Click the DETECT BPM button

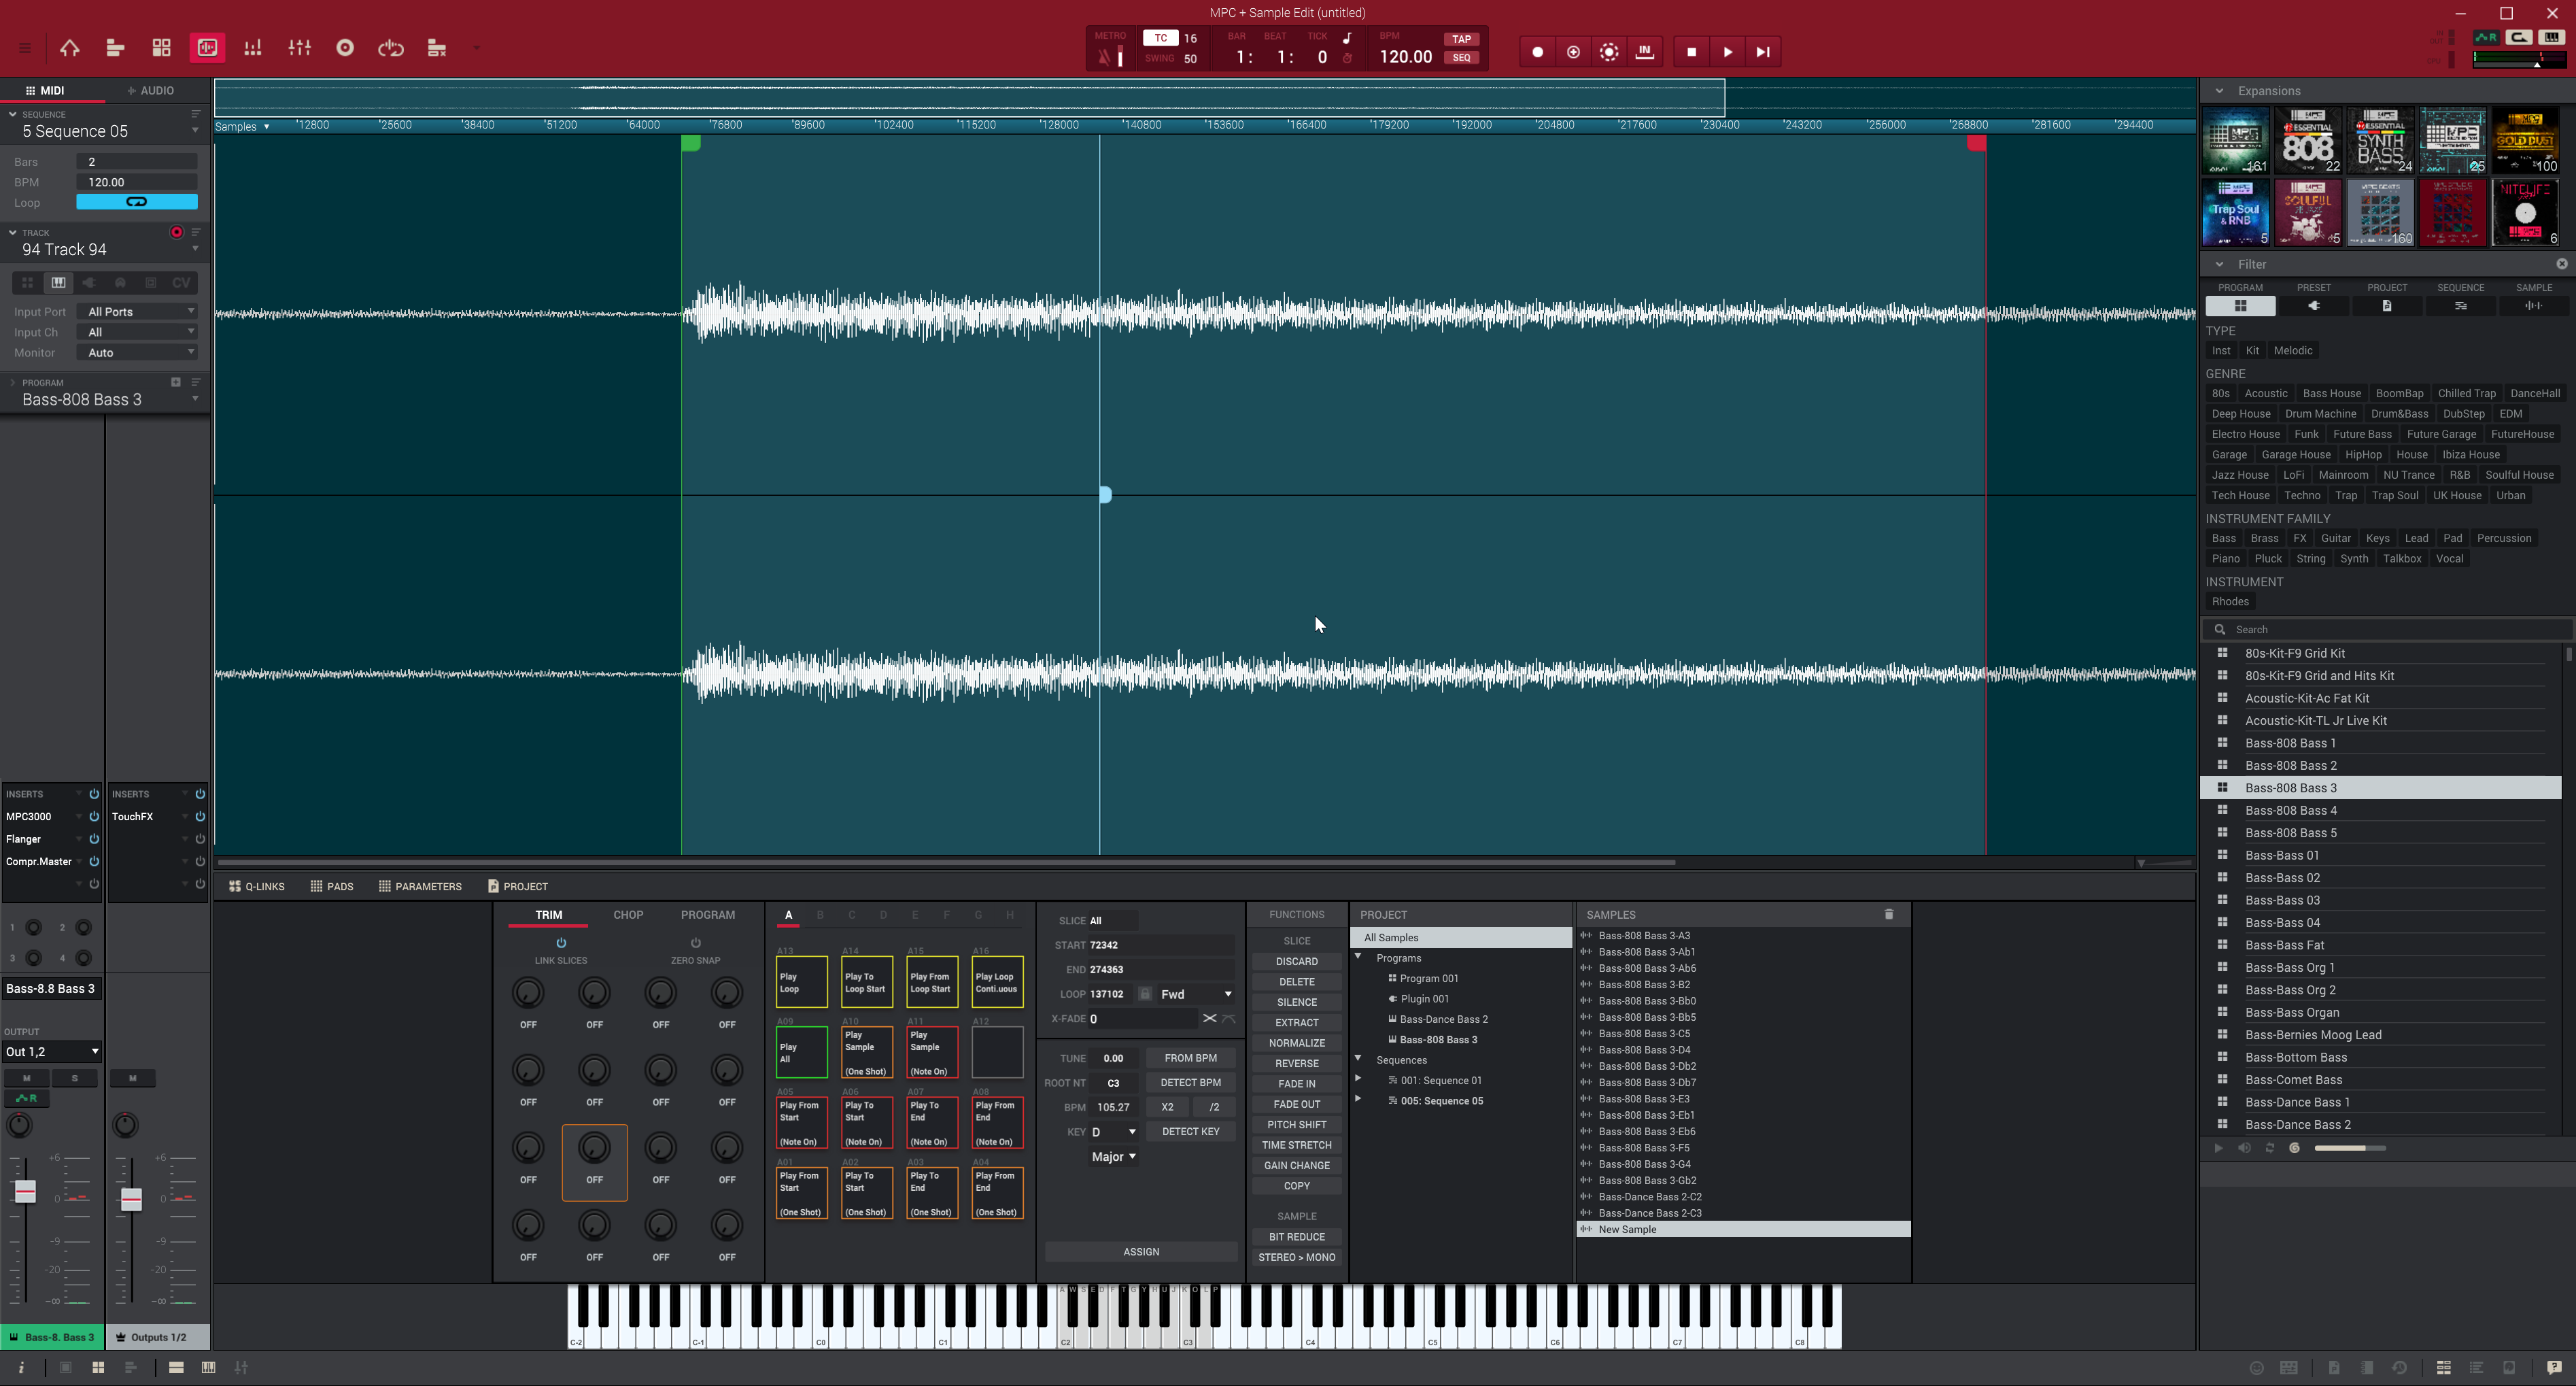point(1190,1082)
